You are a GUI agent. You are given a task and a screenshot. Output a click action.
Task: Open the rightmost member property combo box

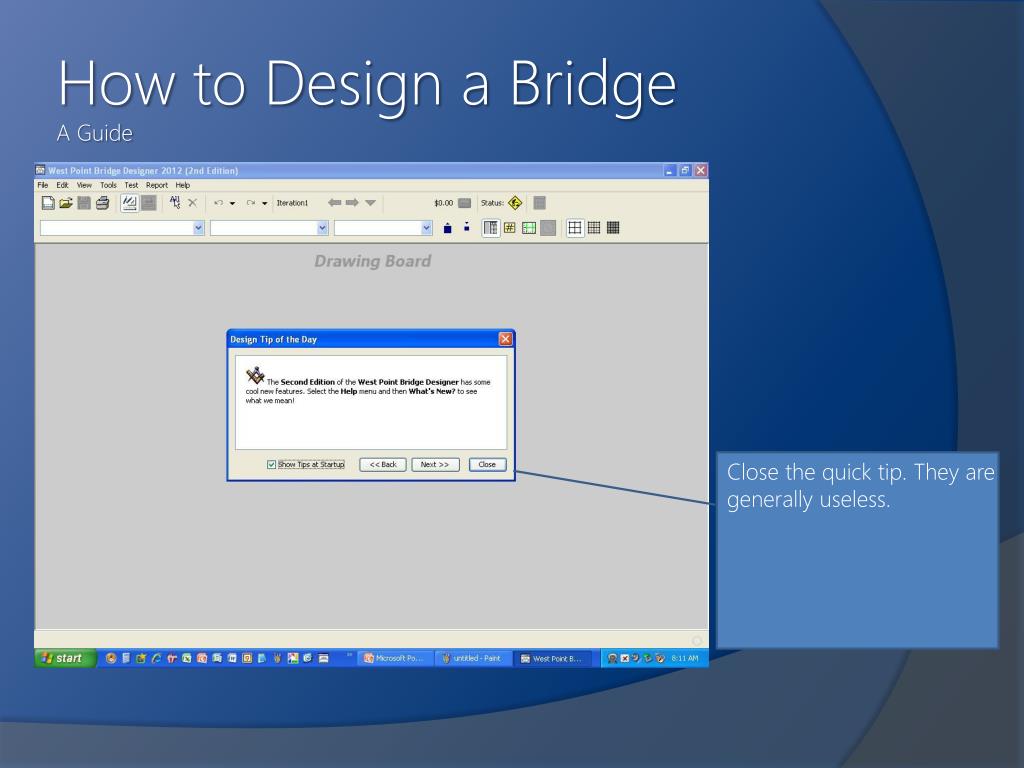tap(383, 228)
